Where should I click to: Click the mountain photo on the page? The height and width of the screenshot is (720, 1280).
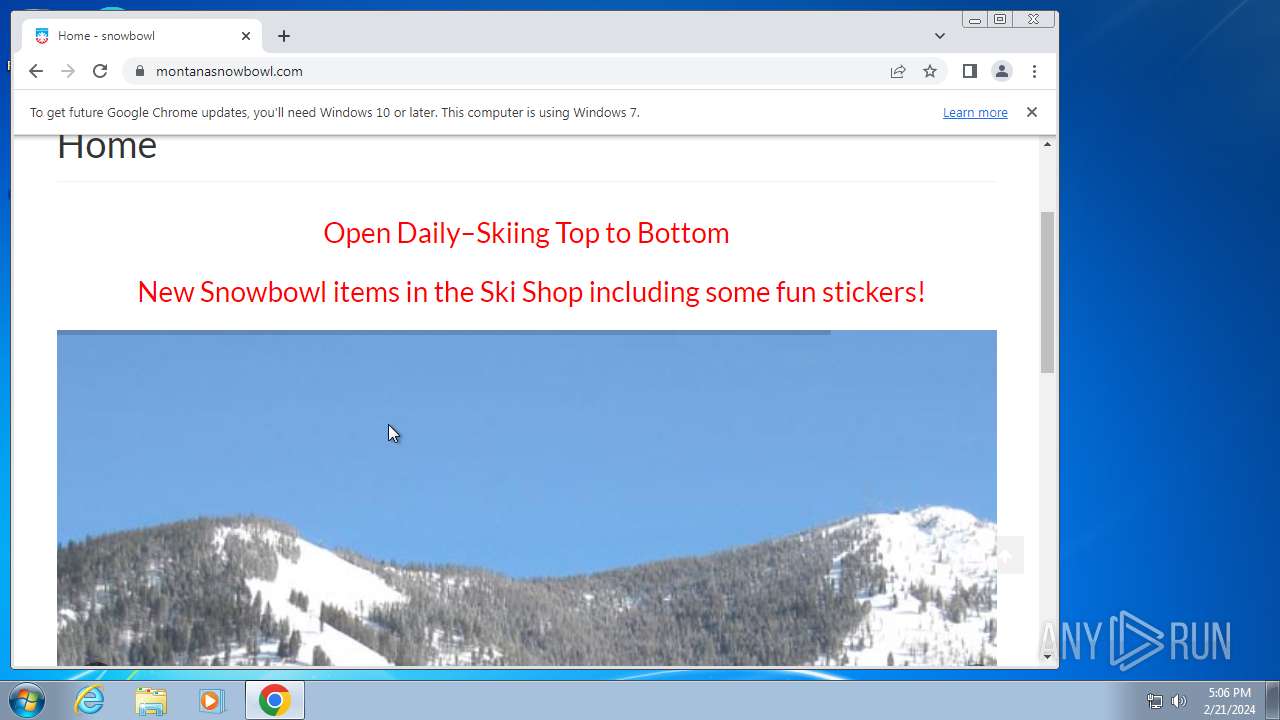[527, 498]
